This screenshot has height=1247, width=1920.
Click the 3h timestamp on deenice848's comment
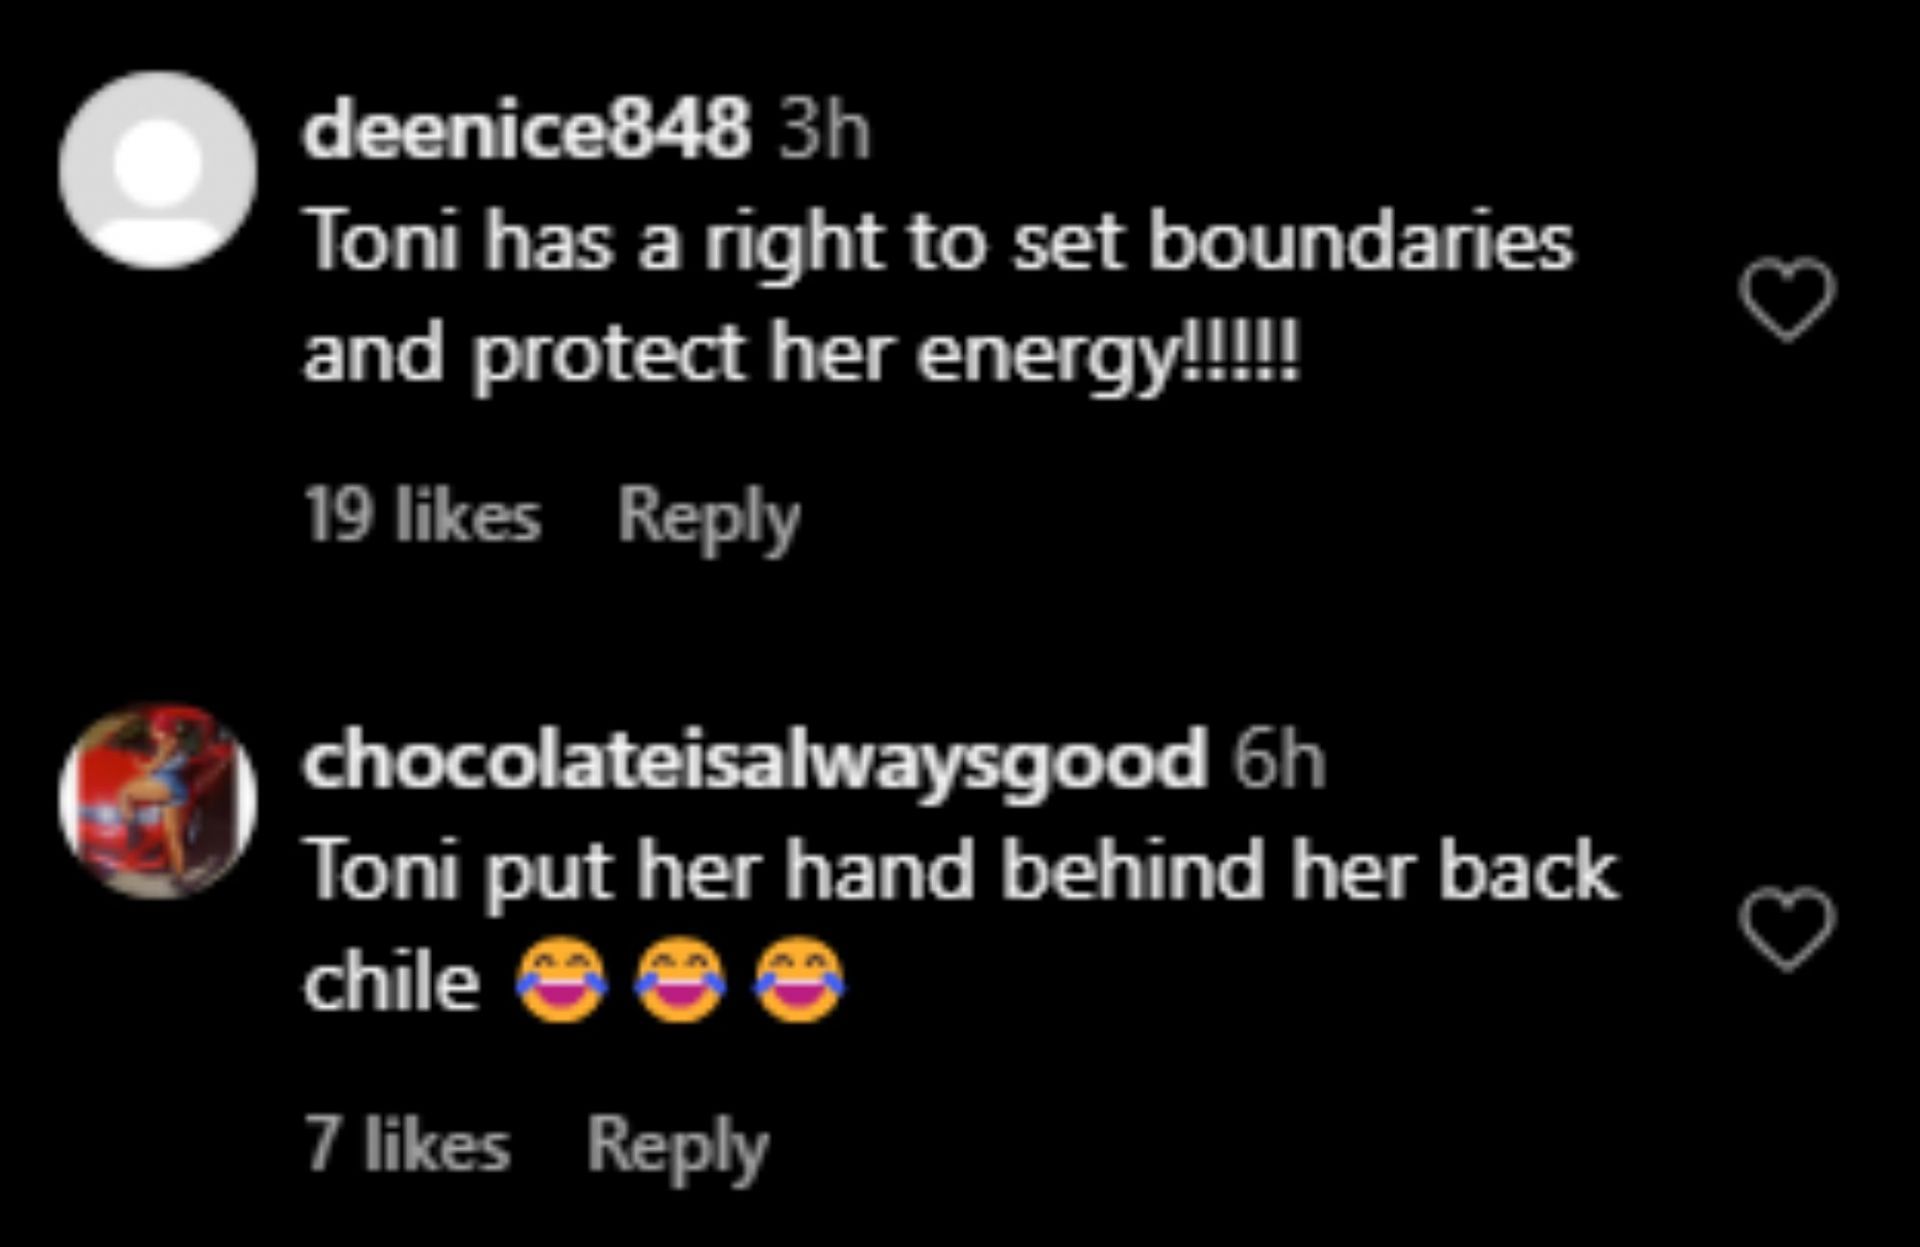[825, 130]
